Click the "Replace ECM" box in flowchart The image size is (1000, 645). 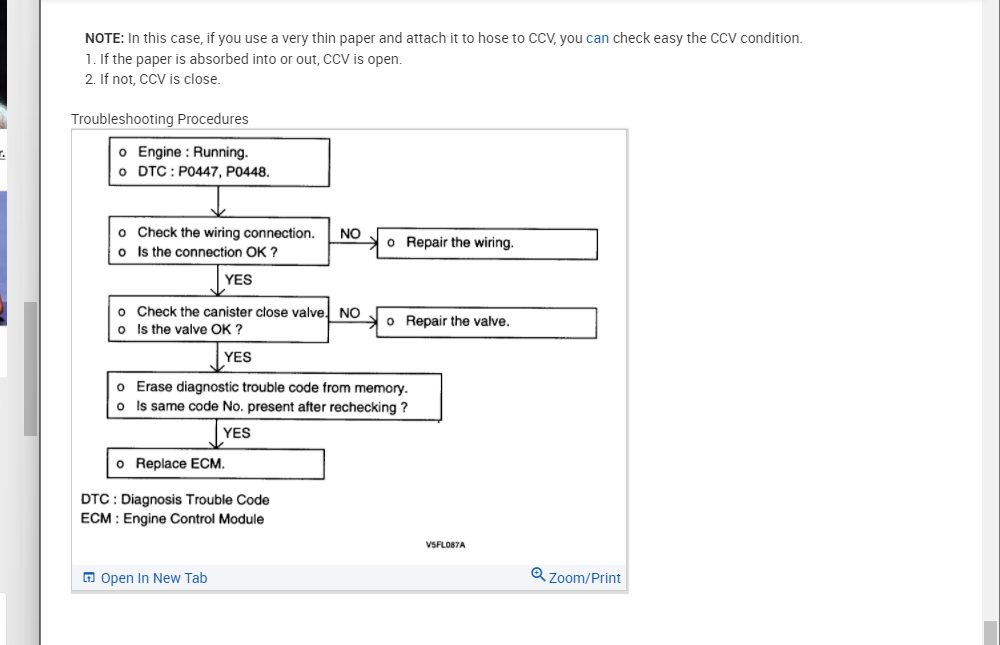[x=216, y=464]
